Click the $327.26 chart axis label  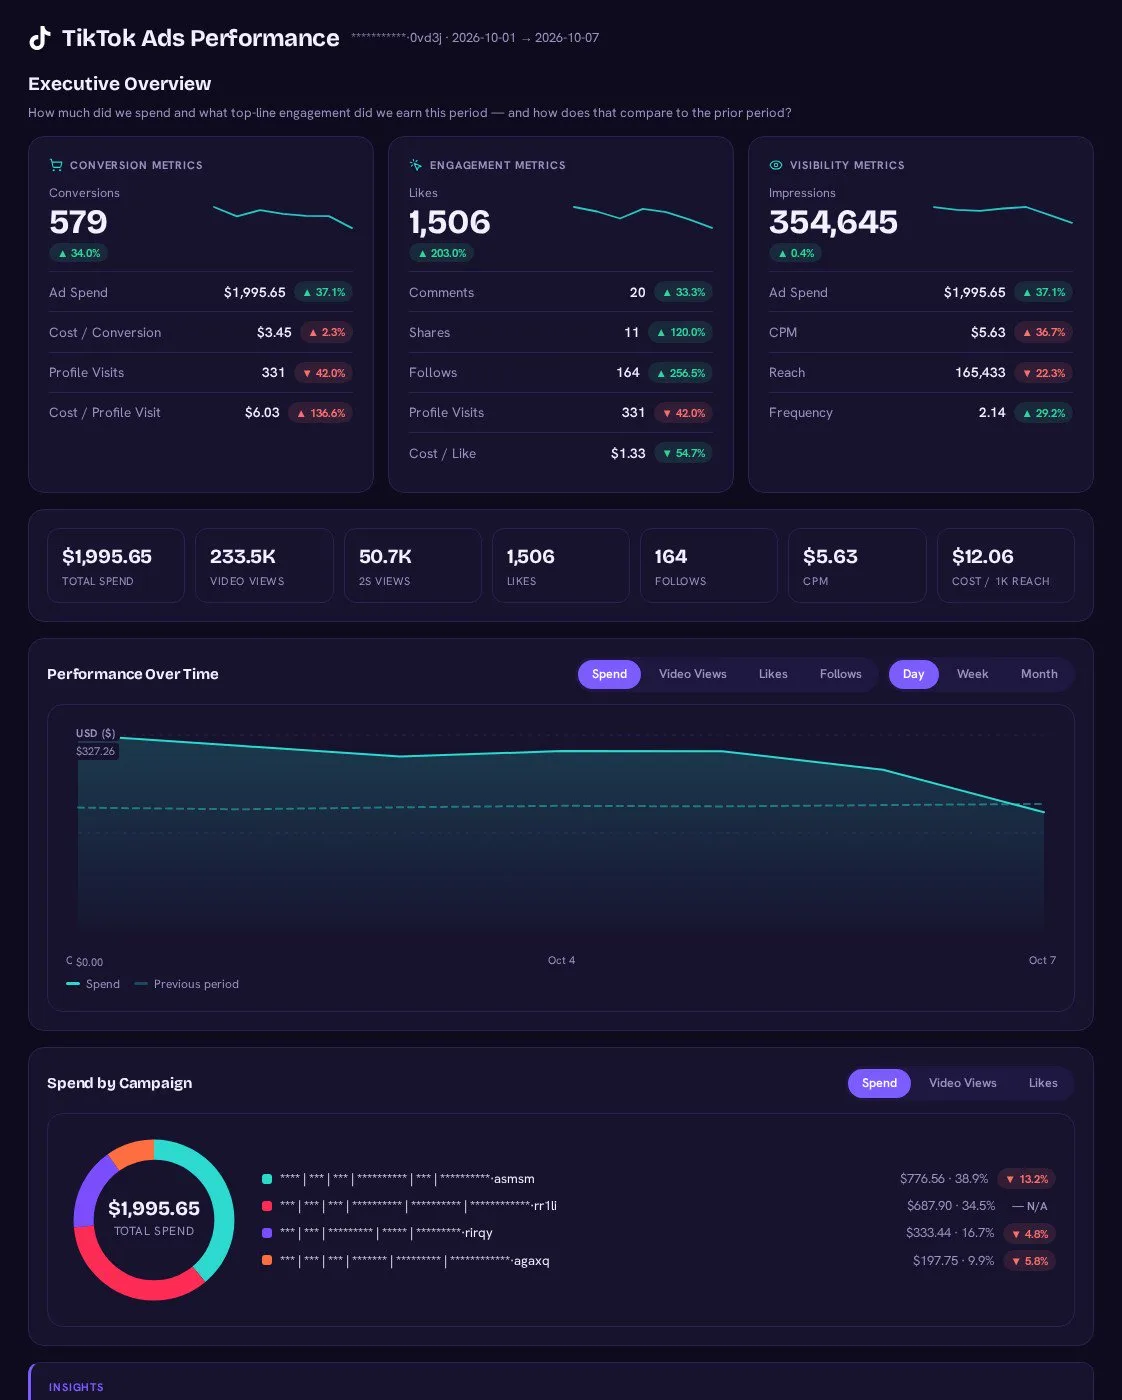[96, 751]
